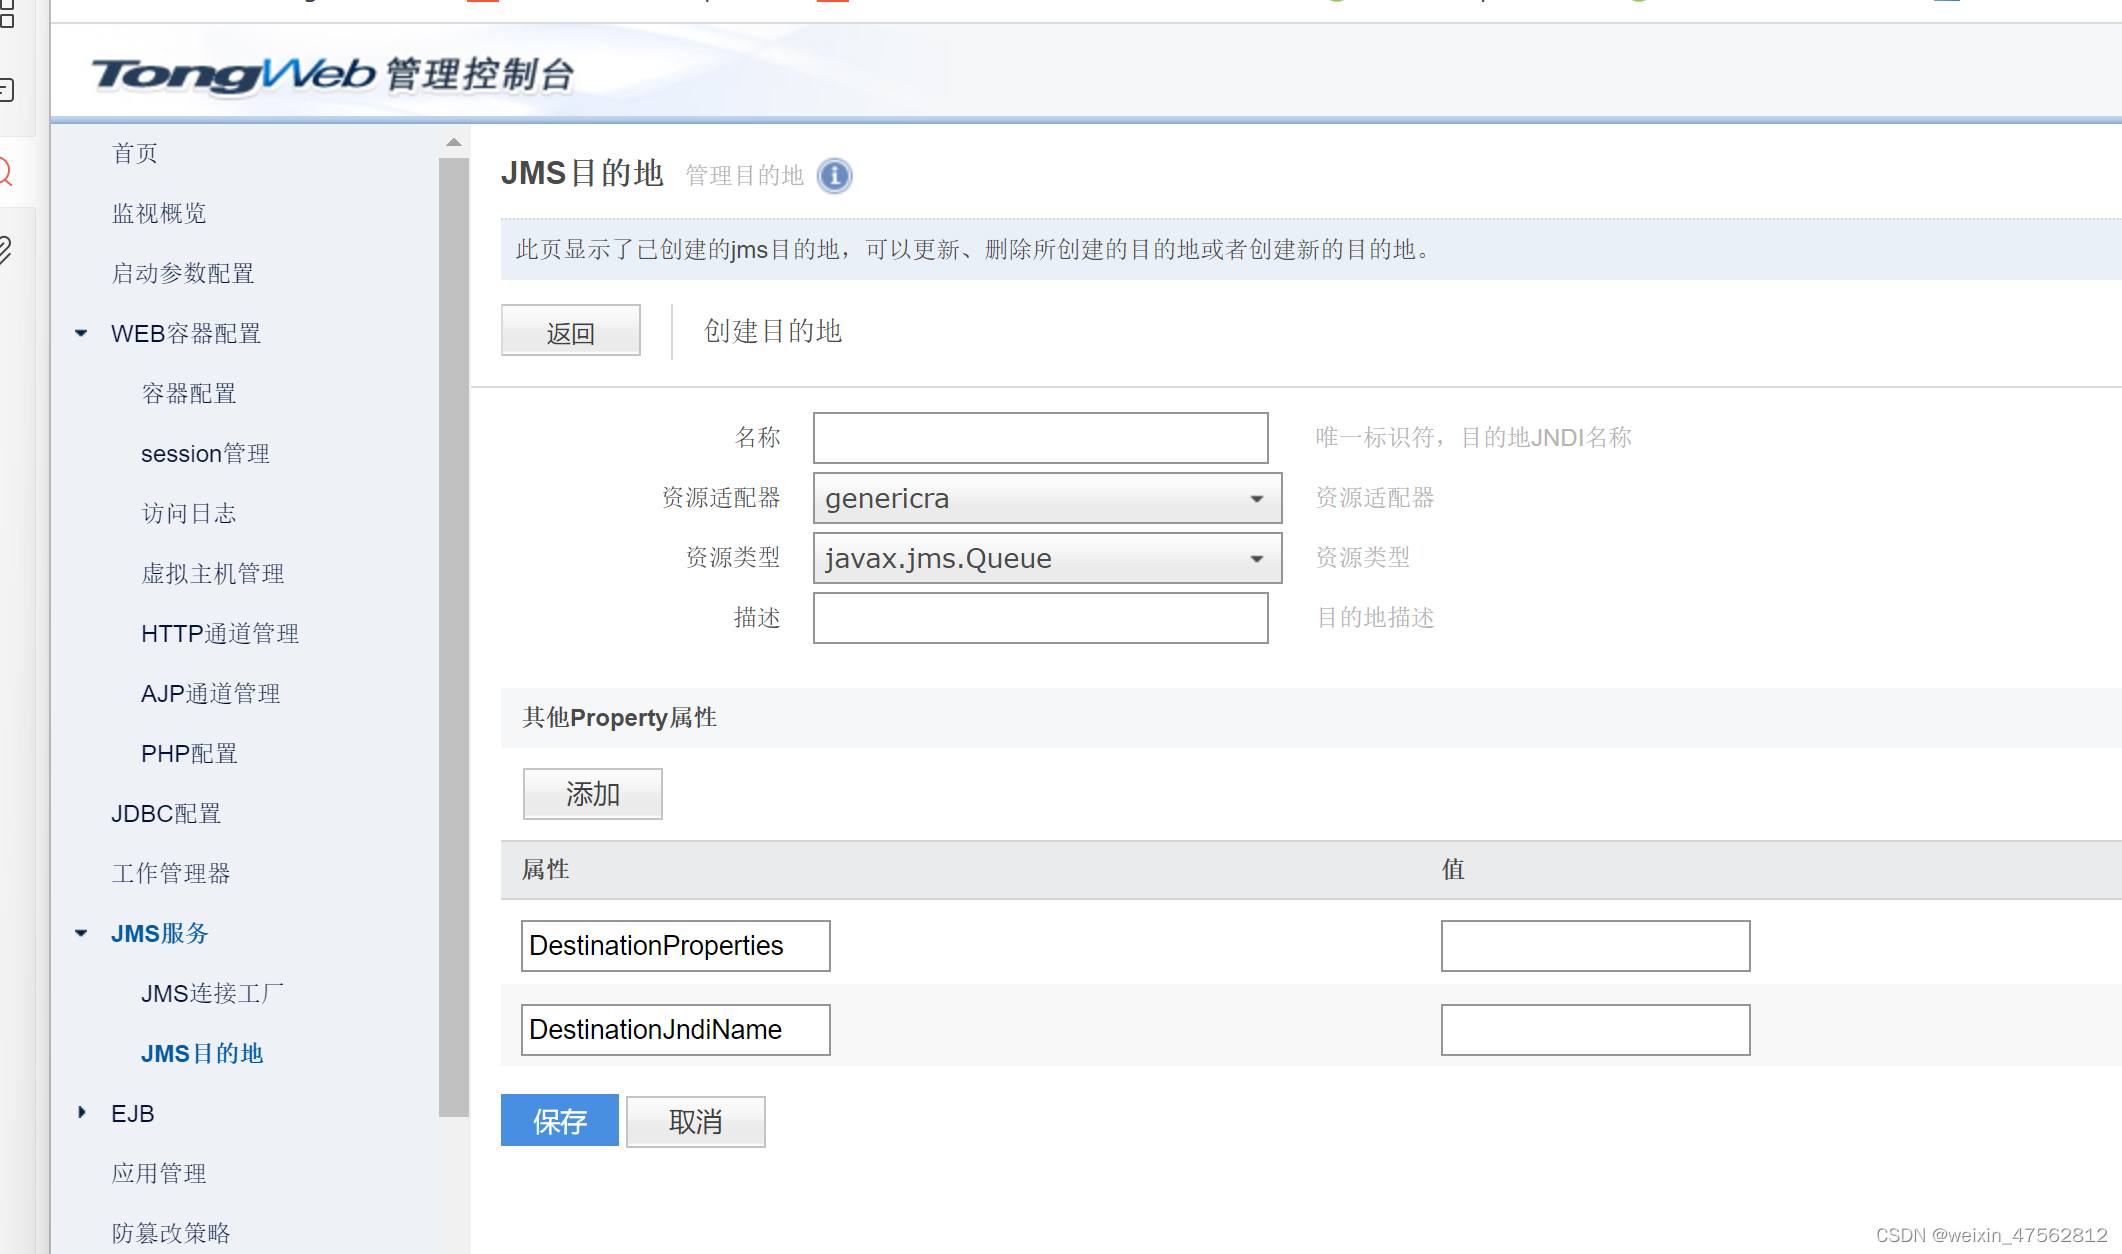Open JMS连接工厂 in the sidebar

click(212, 993)
